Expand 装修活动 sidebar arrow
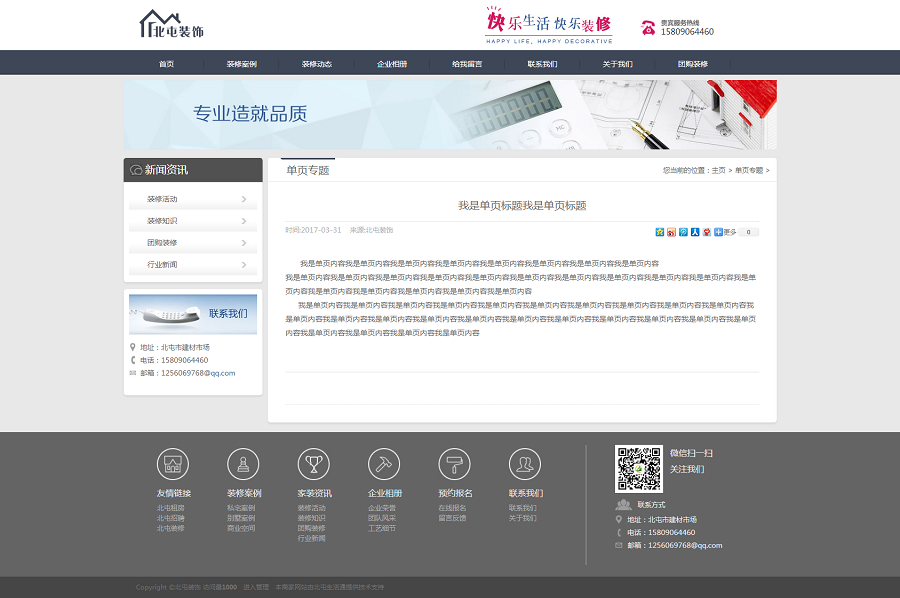Viewport: 900px width, 598px height. (244, 199)
